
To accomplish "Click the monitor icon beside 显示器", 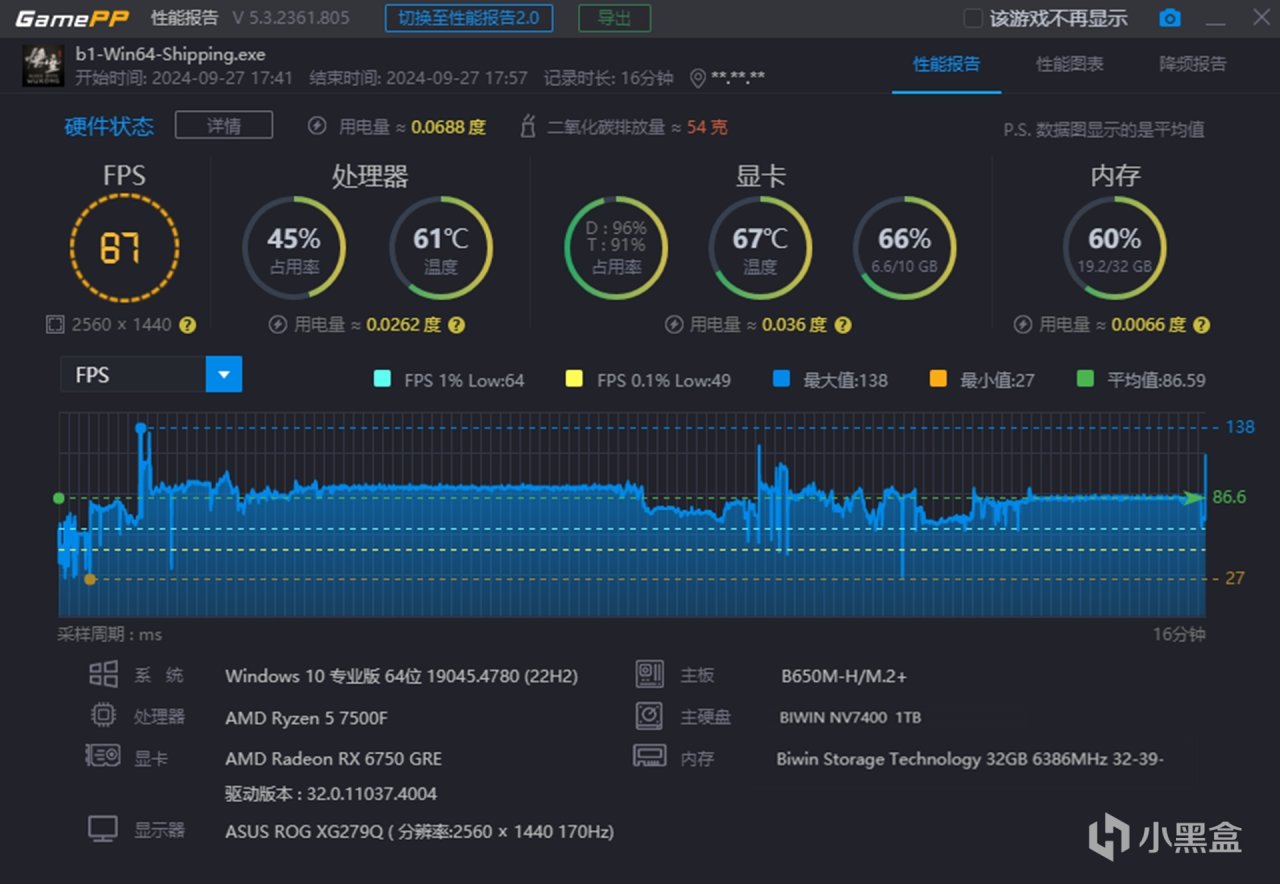I will pos(103,829).
